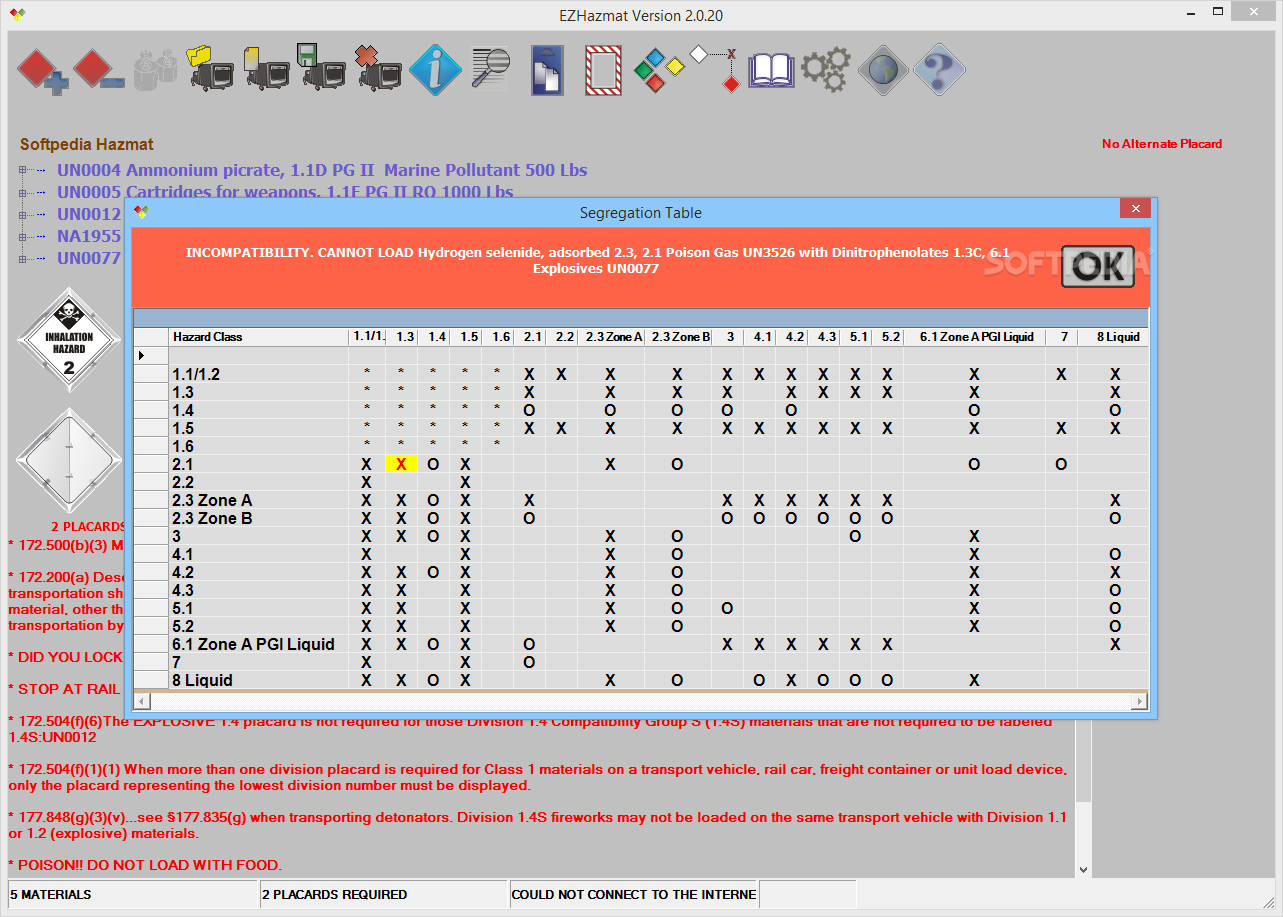This screenshot has height=917, width=1283.
Task: Click the blue clipboard copy icon
Action: 547,70
